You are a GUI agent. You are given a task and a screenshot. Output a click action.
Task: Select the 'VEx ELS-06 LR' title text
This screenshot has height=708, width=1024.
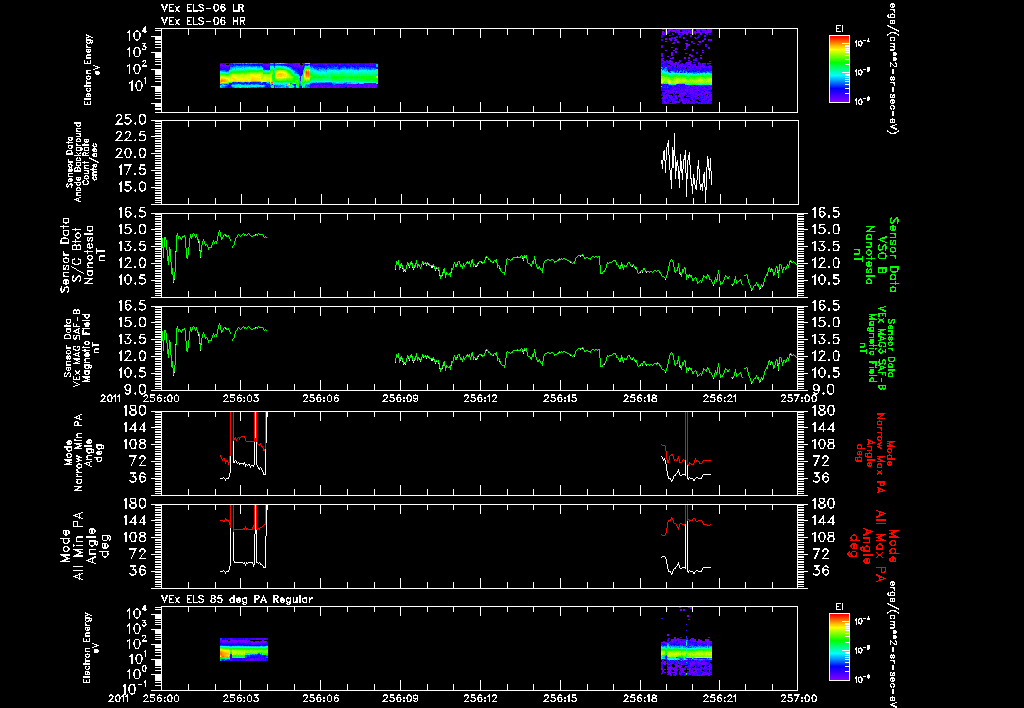point(203,8)
